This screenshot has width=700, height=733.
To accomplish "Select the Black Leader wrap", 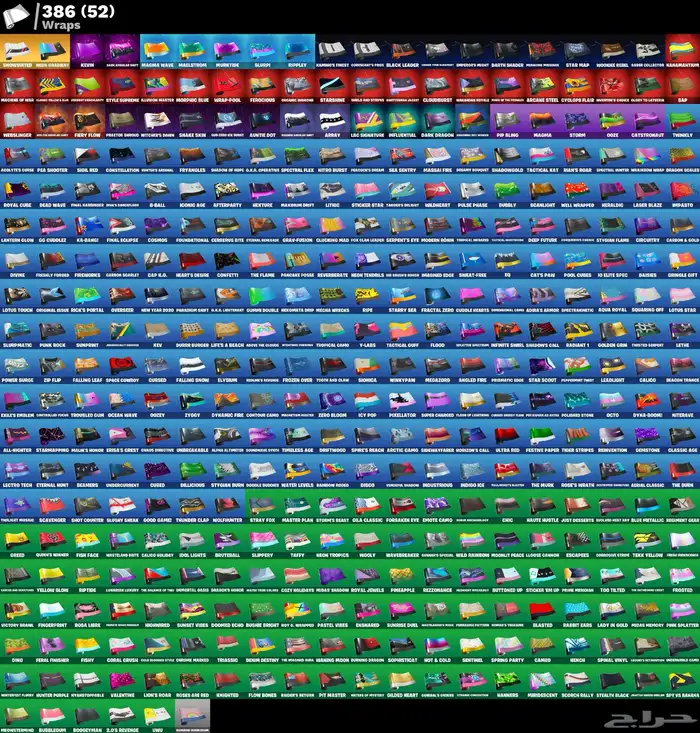I will pyautogui.click(x=403, y=50).
